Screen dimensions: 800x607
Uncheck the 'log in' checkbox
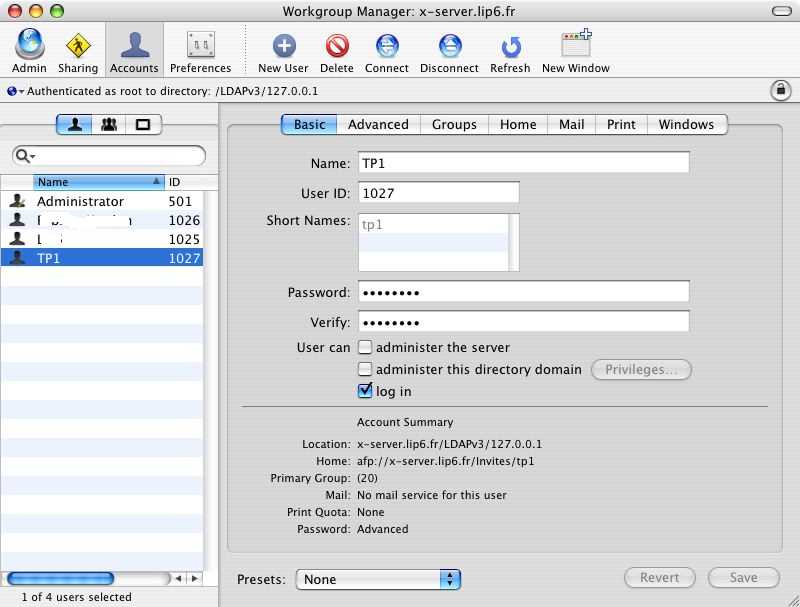pyautogui.click(x=365, y=391)
